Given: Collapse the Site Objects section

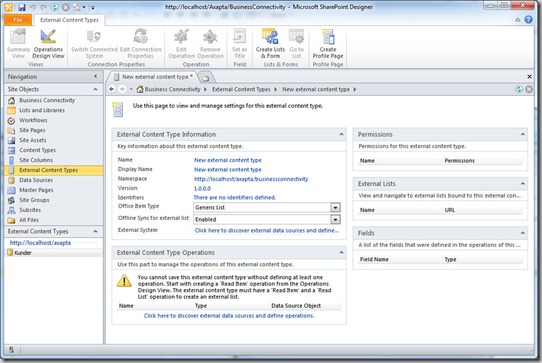Looking at the screenshot, I should [x=95, y=89].
